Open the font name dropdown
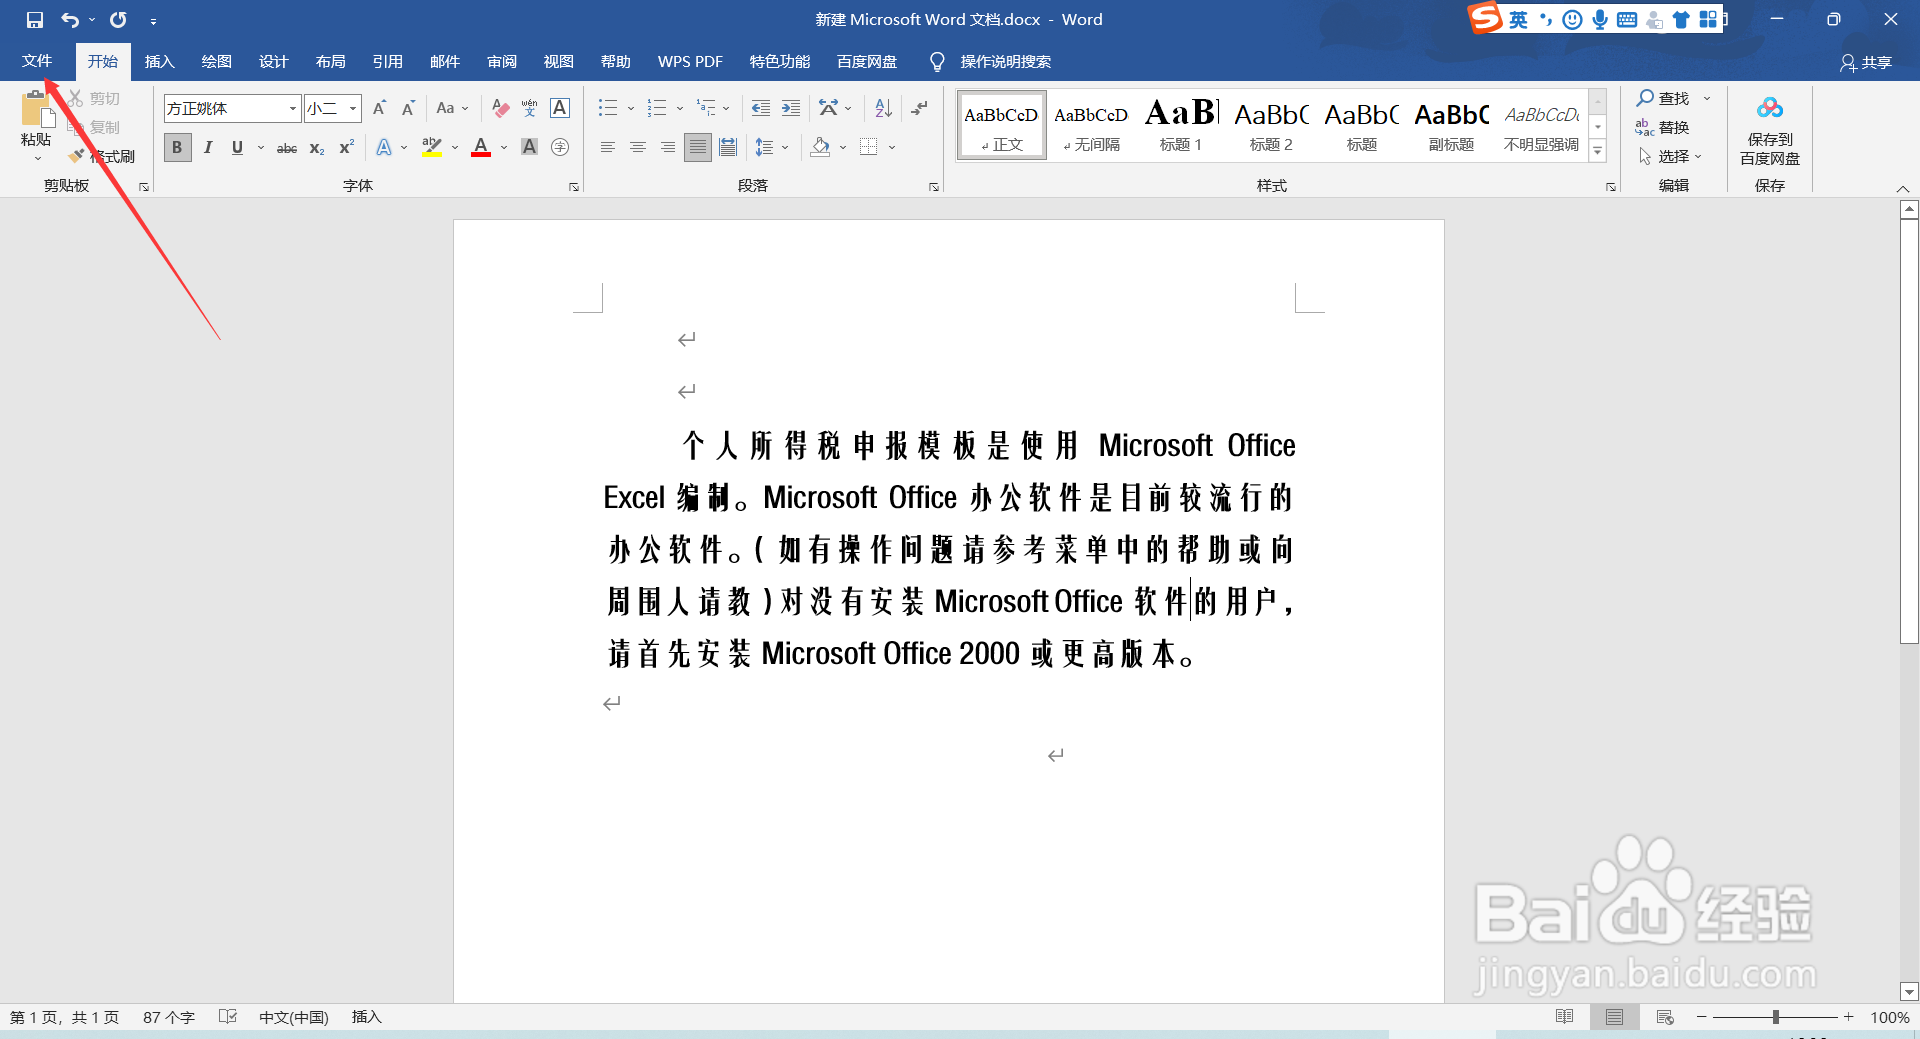This screenshot has height=1039, width=1920. pyautogui.click(x=292, y=108)
